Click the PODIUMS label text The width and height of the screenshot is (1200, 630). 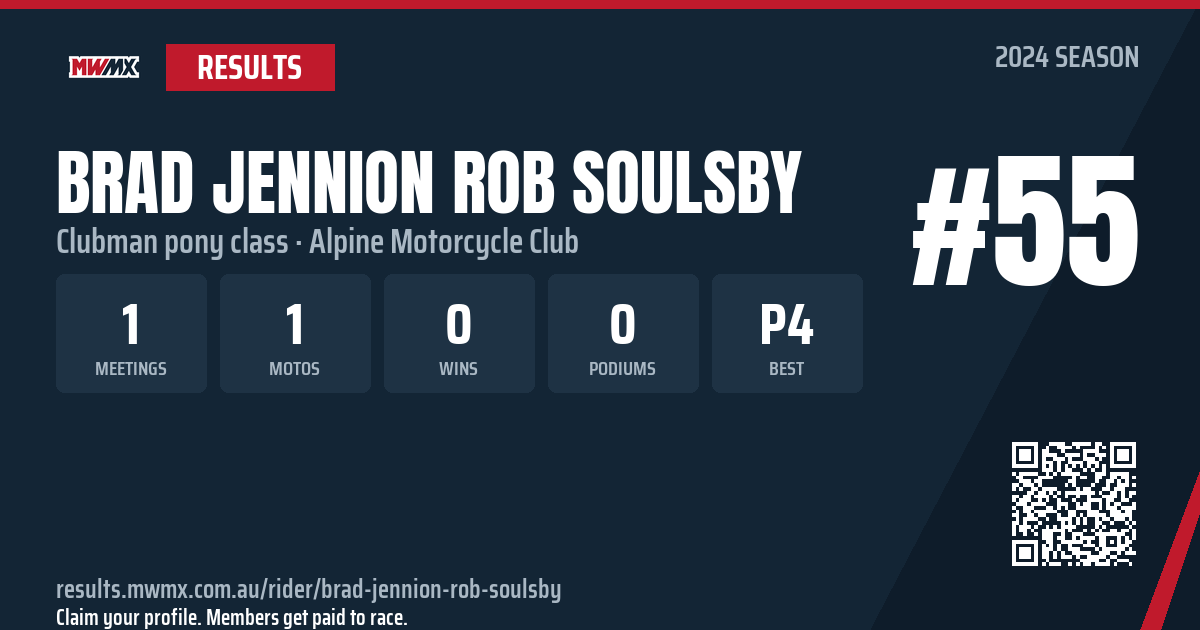(623, 369)
